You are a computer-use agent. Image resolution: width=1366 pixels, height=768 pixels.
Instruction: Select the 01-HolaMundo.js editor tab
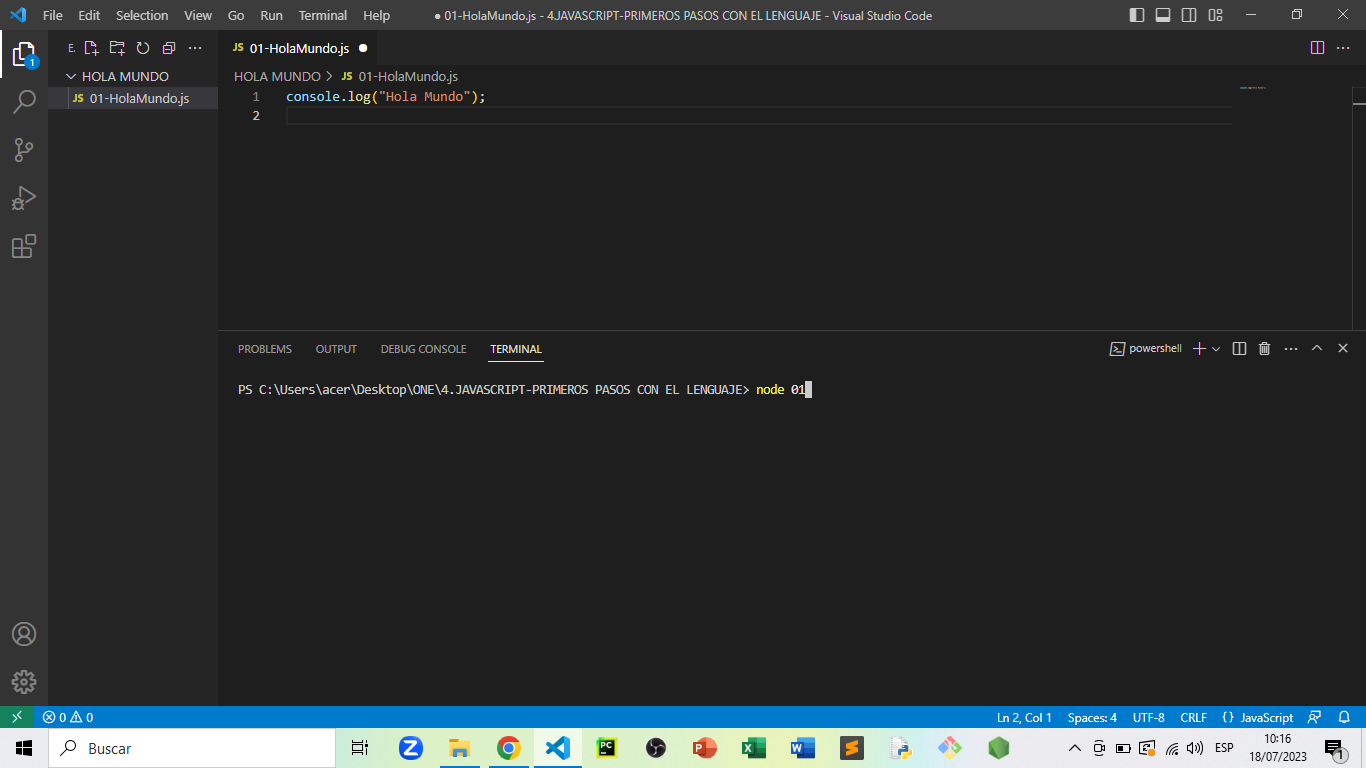point(299,48)
